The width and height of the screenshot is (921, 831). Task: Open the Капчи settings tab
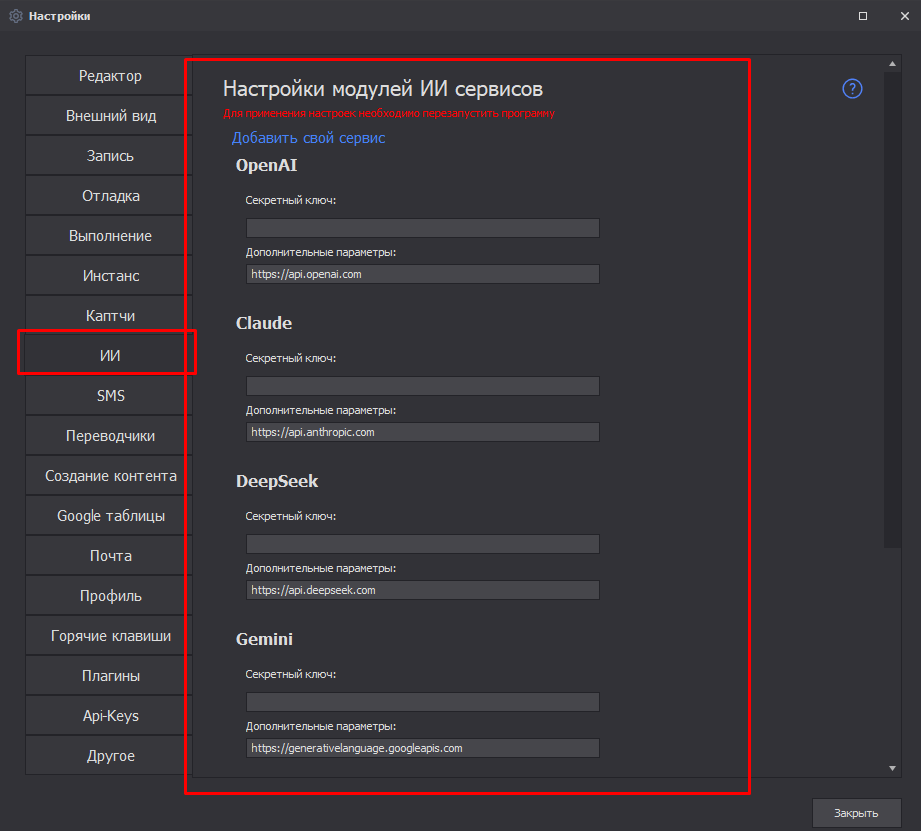109,315
